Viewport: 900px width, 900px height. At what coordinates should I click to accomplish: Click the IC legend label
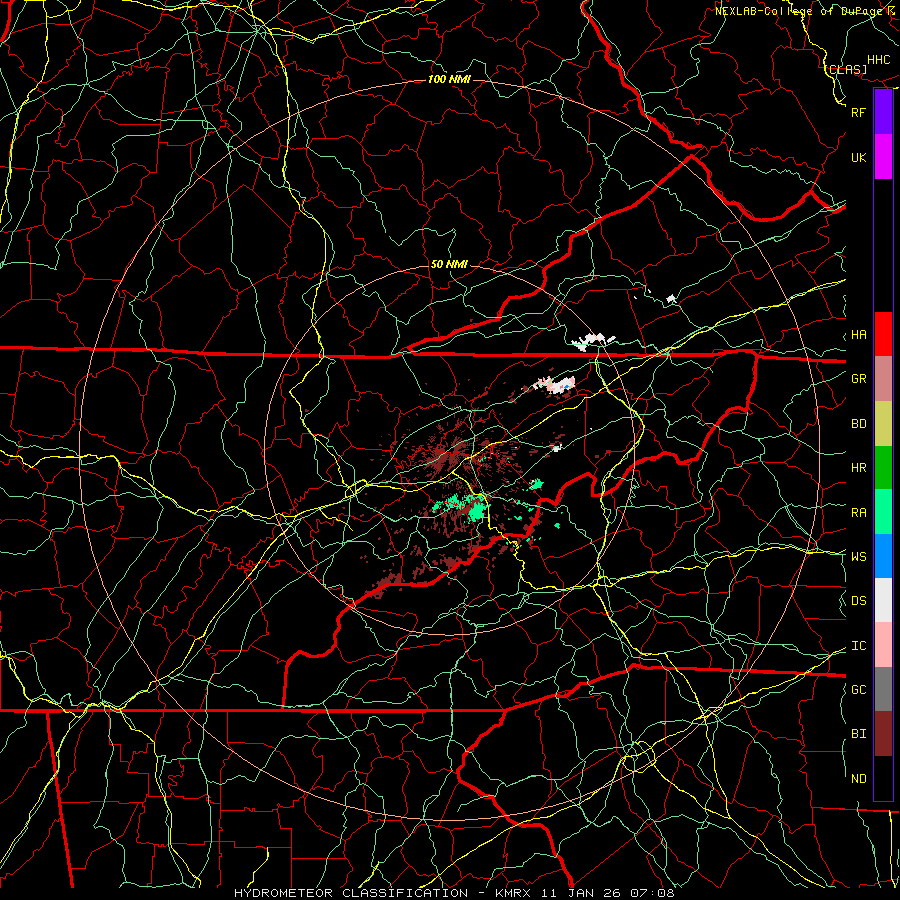[x=858, y=646]
